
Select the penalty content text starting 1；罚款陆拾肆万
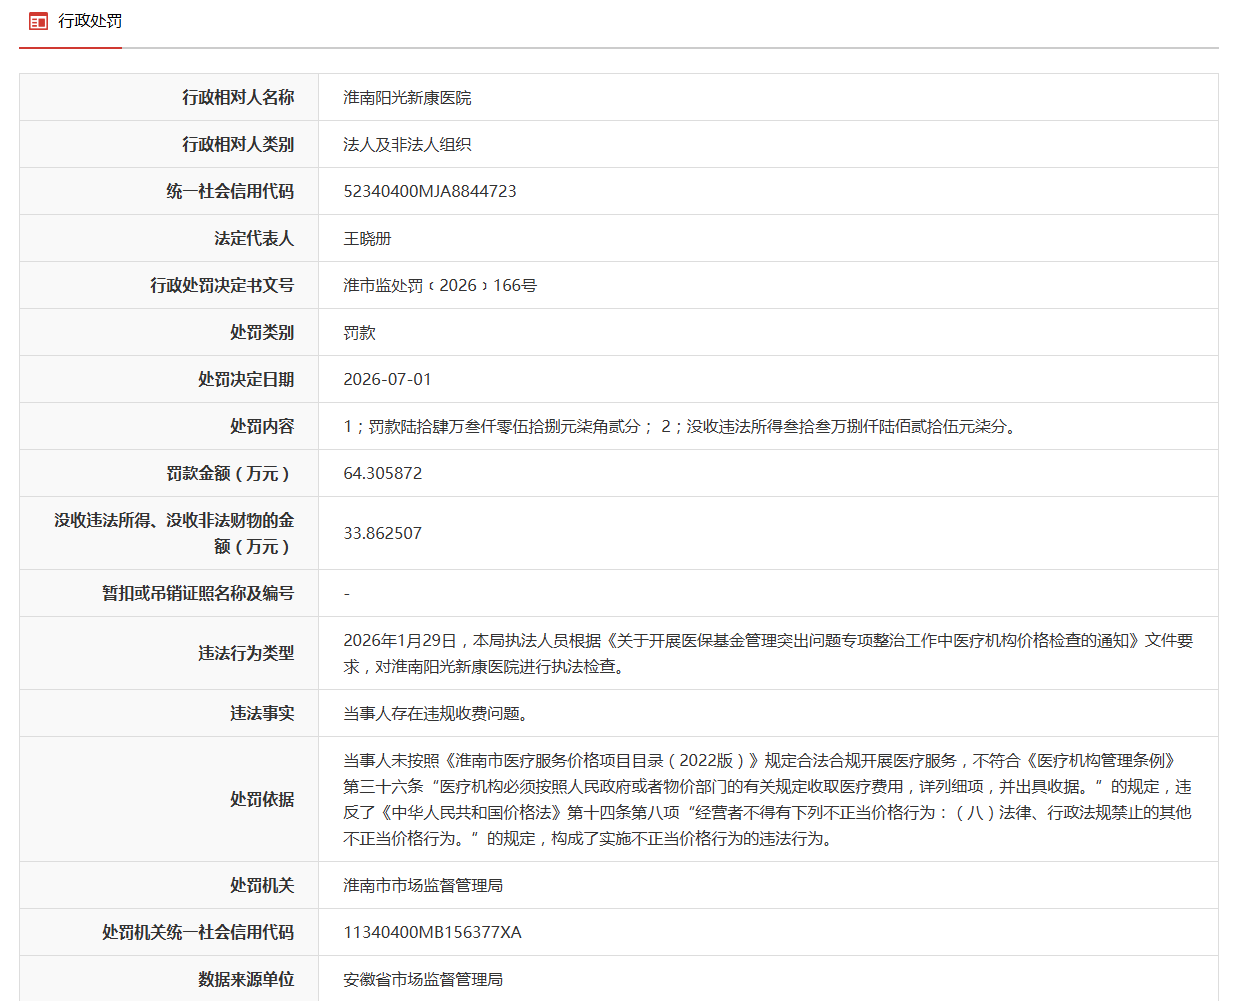click(681, 426)
